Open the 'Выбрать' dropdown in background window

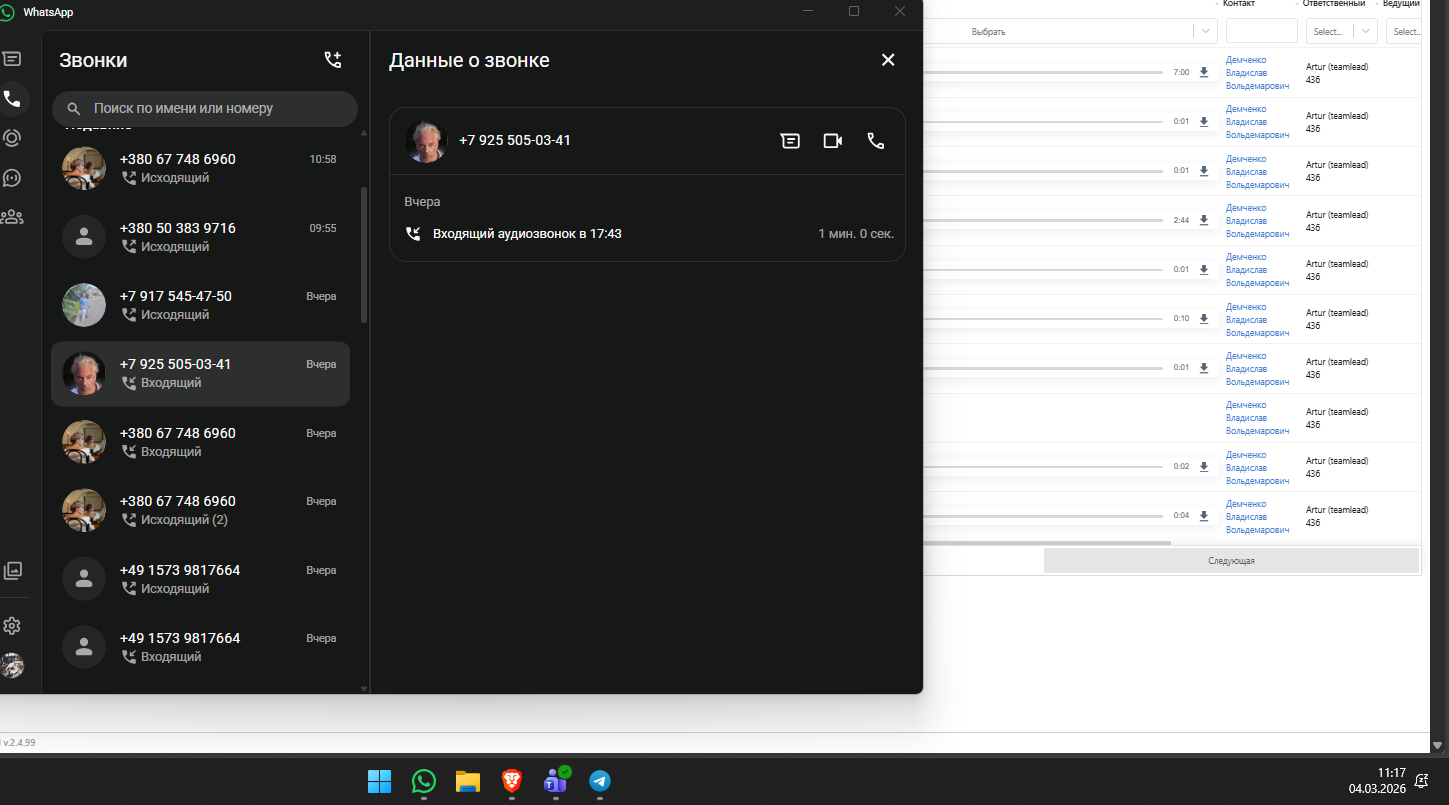tap(1070, 31)
